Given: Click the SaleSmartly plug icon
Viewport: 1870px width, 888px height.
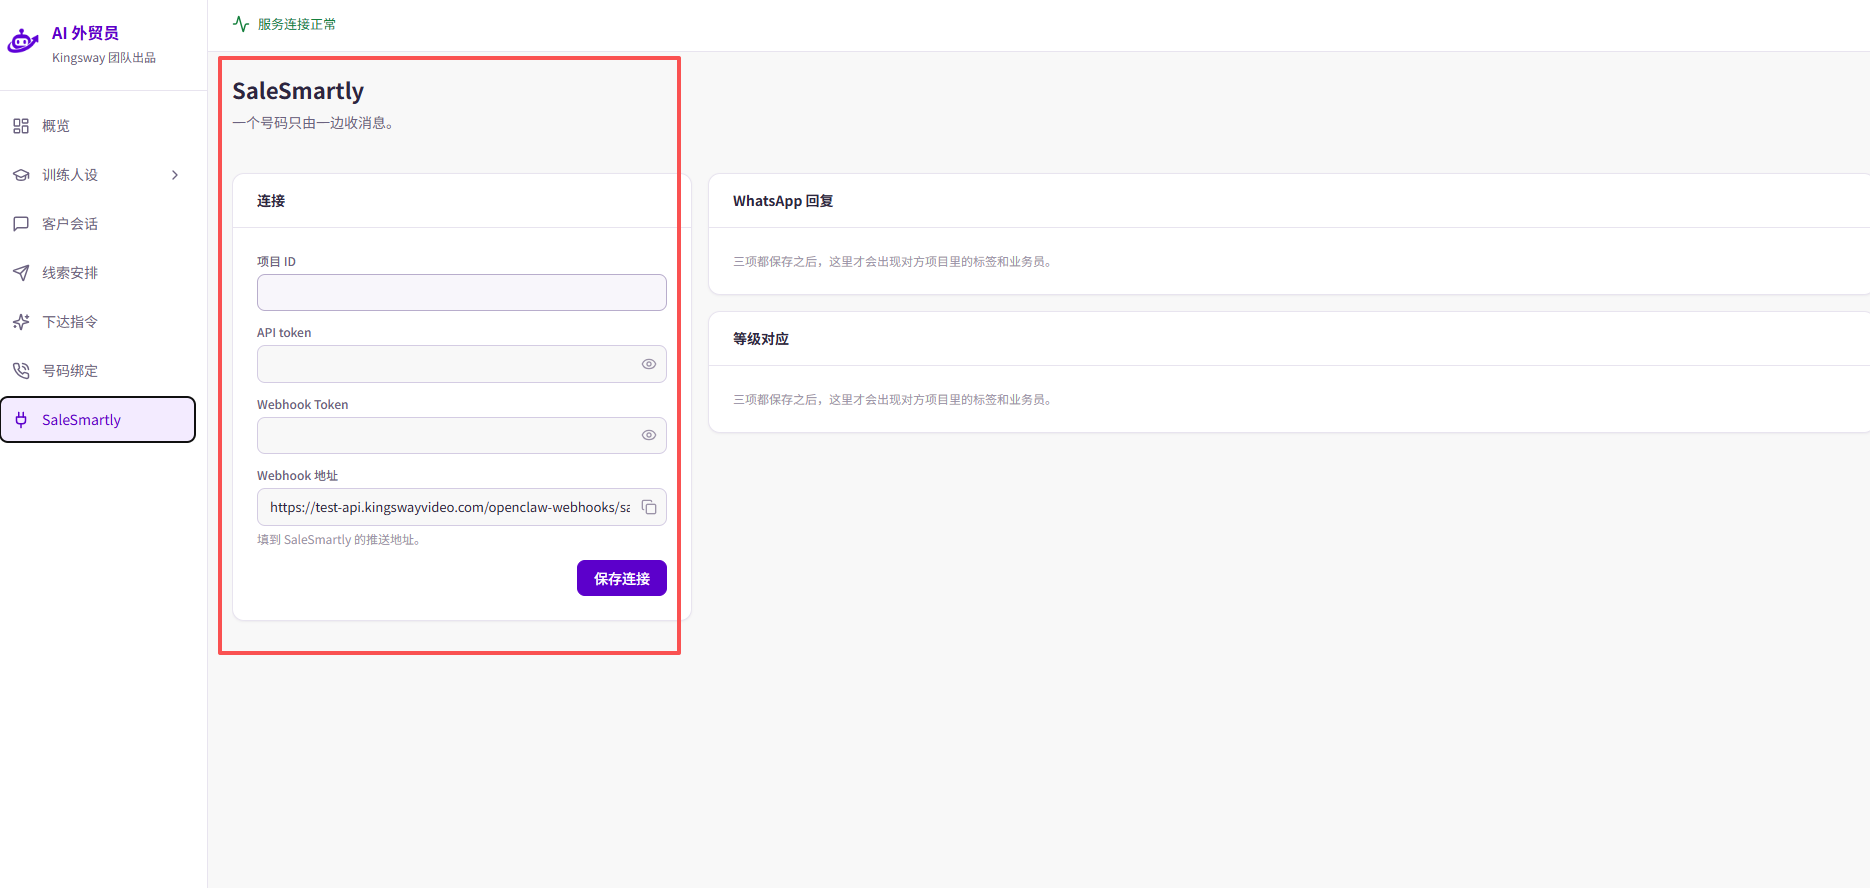Looking at the screenshot, I should coord(21,420).
